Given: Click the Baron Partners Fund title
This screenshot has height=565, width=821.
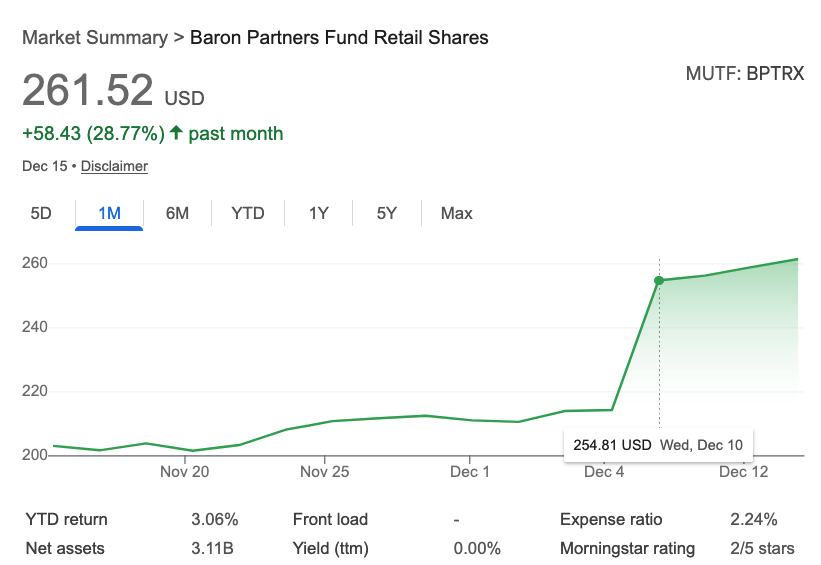Looking at the screenshot, I should [x=339, y=38].
